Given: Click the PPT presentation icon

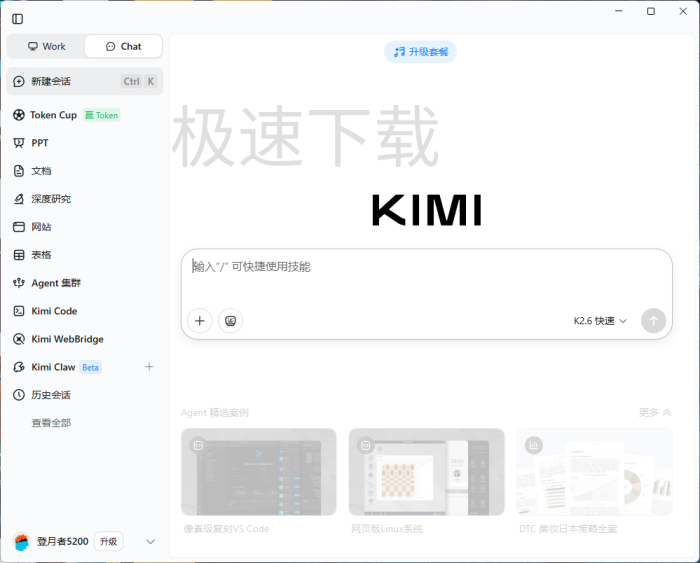Looking at the screenshot, I should [x=19, y=143].
